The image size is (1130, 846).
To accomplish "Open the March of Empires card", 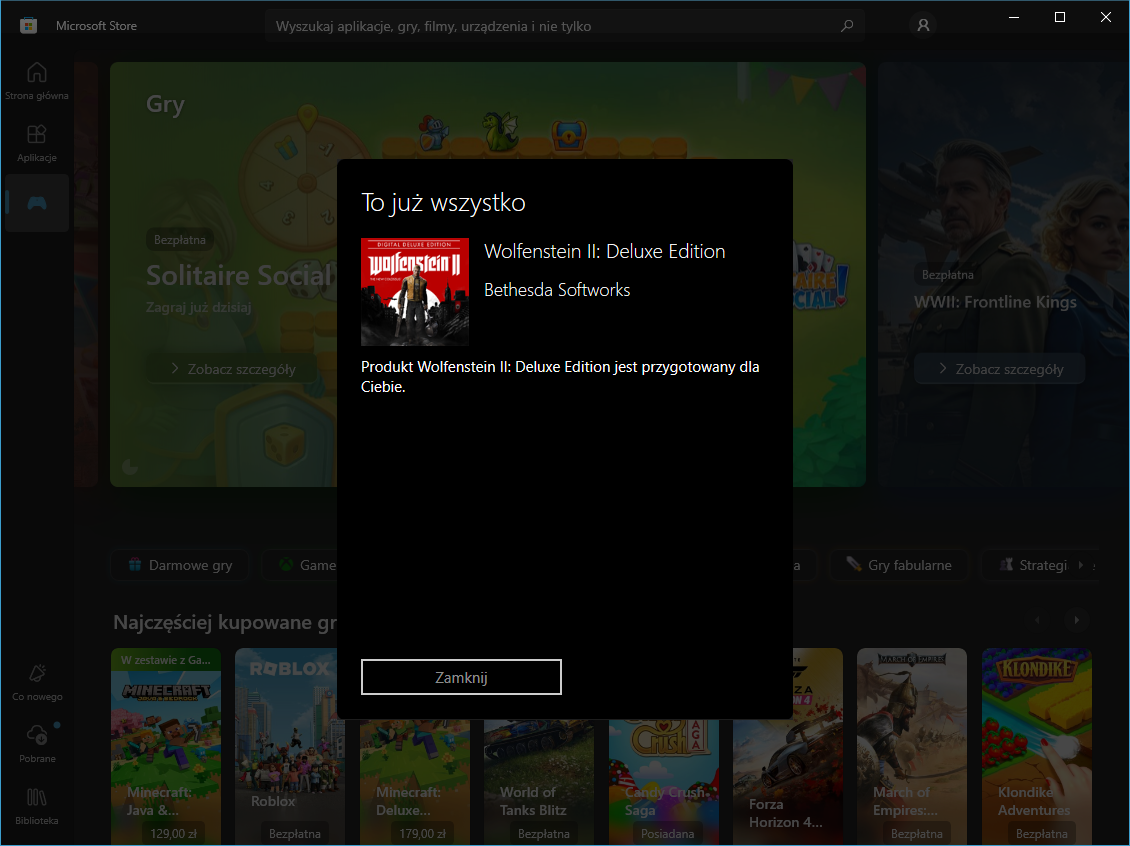I will [x=912, y=747].
